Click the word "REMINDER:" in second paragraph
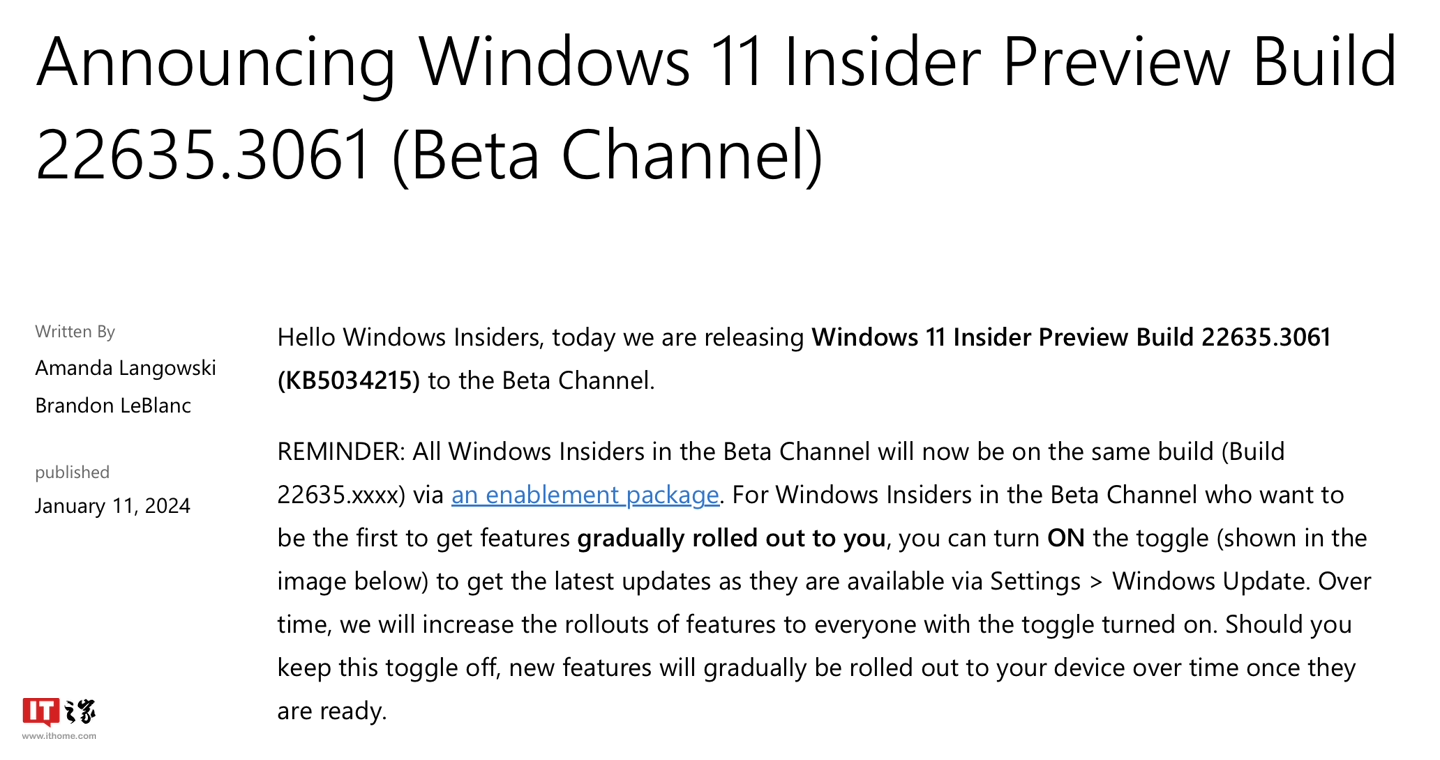Viewport: 1440px width, 760px height. [x=341, y=451]
